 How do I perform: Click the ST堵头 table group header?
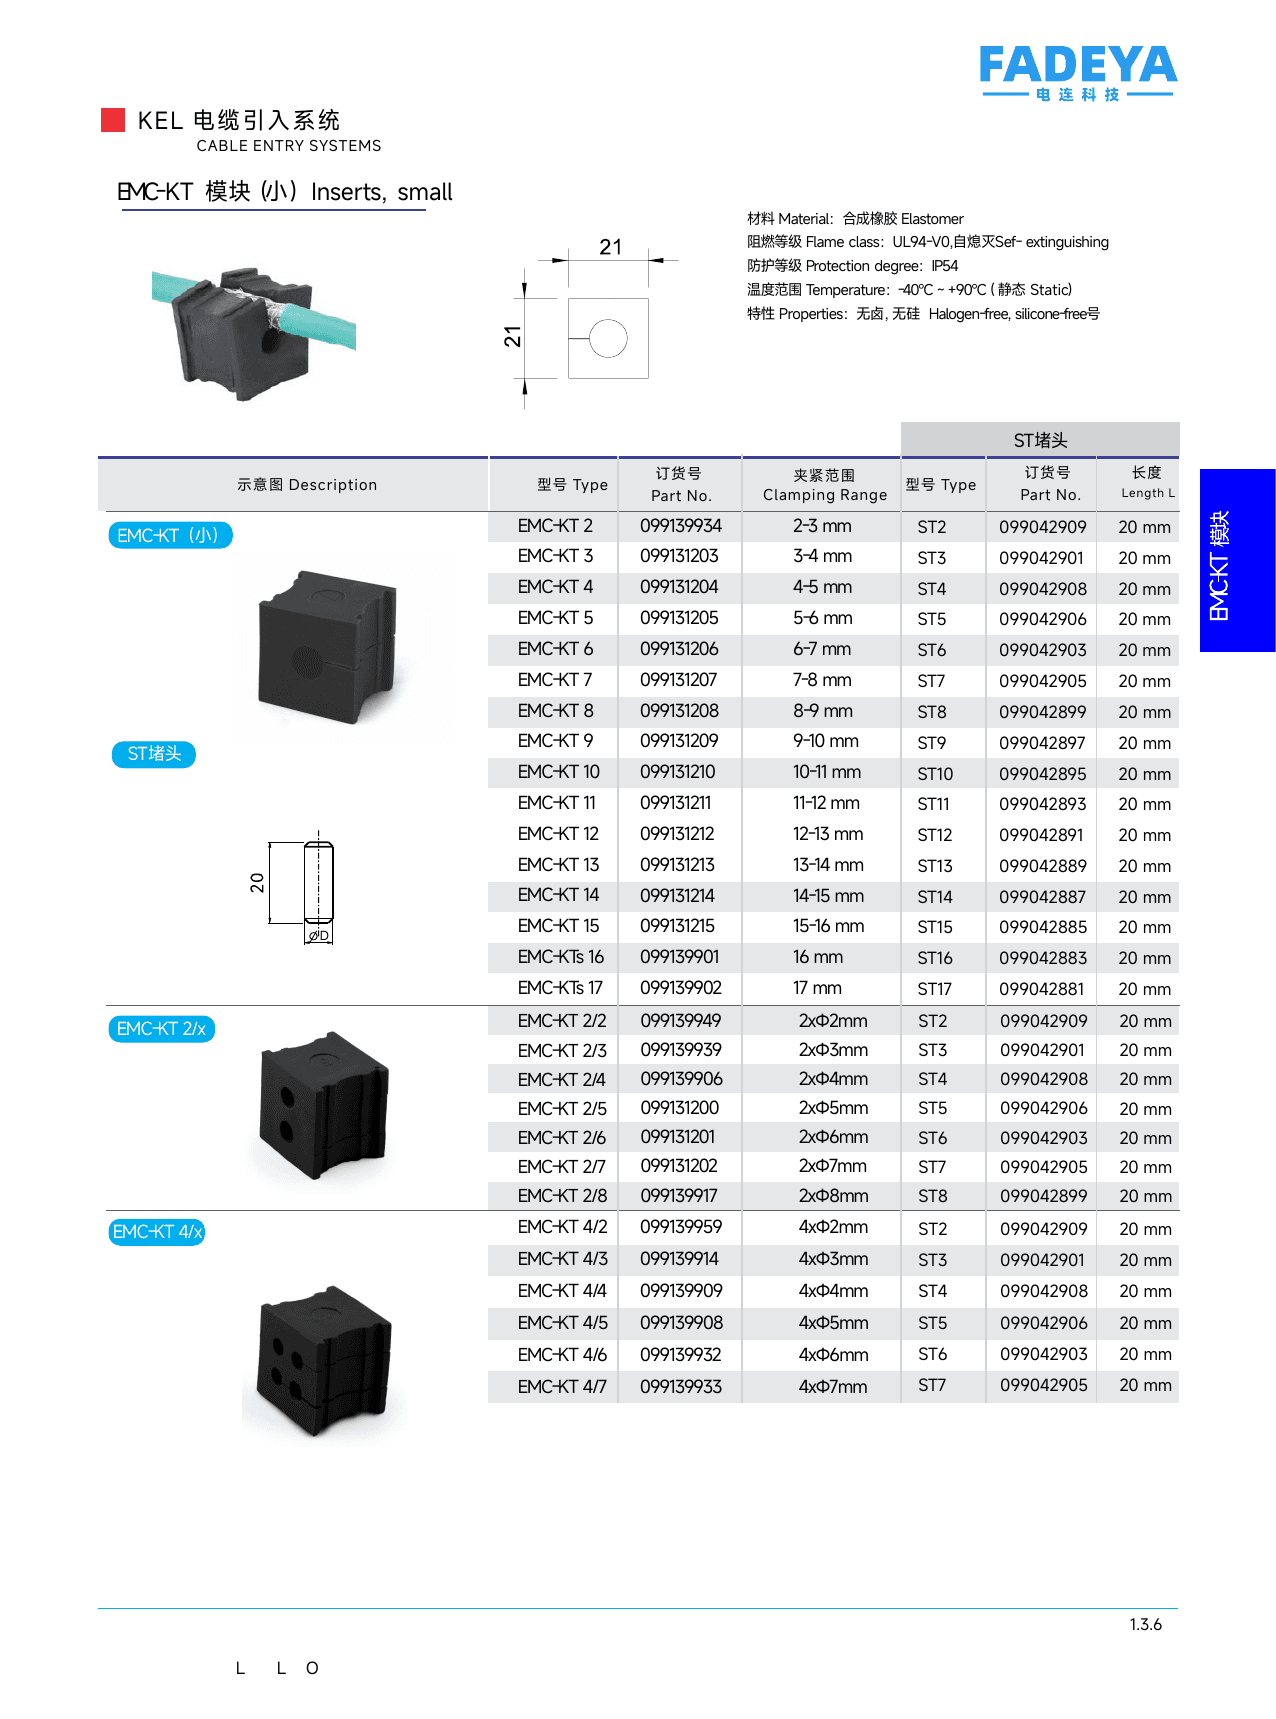point(1040,440)
